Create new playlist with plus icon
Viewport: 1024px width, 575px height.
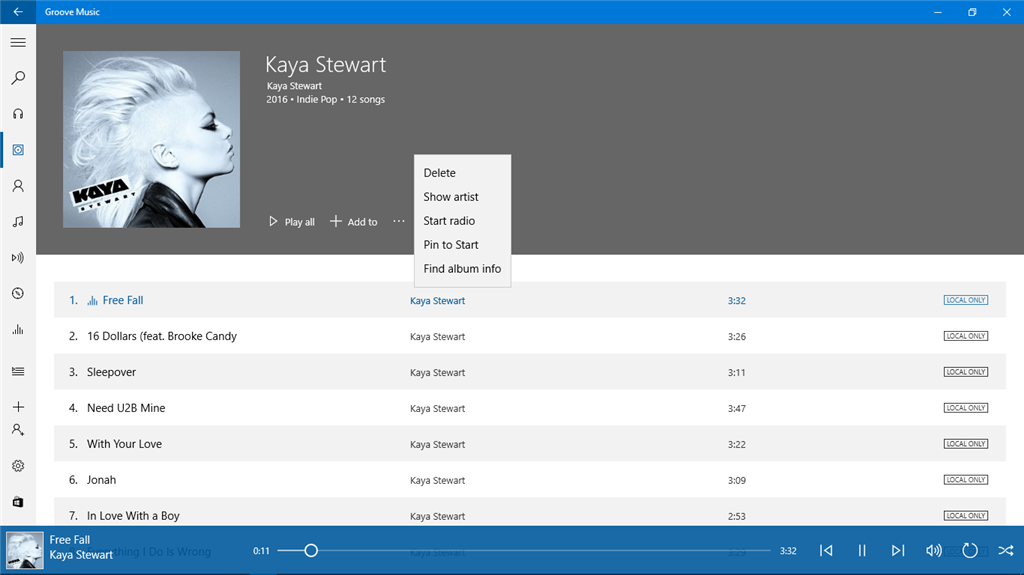point(18,407)
